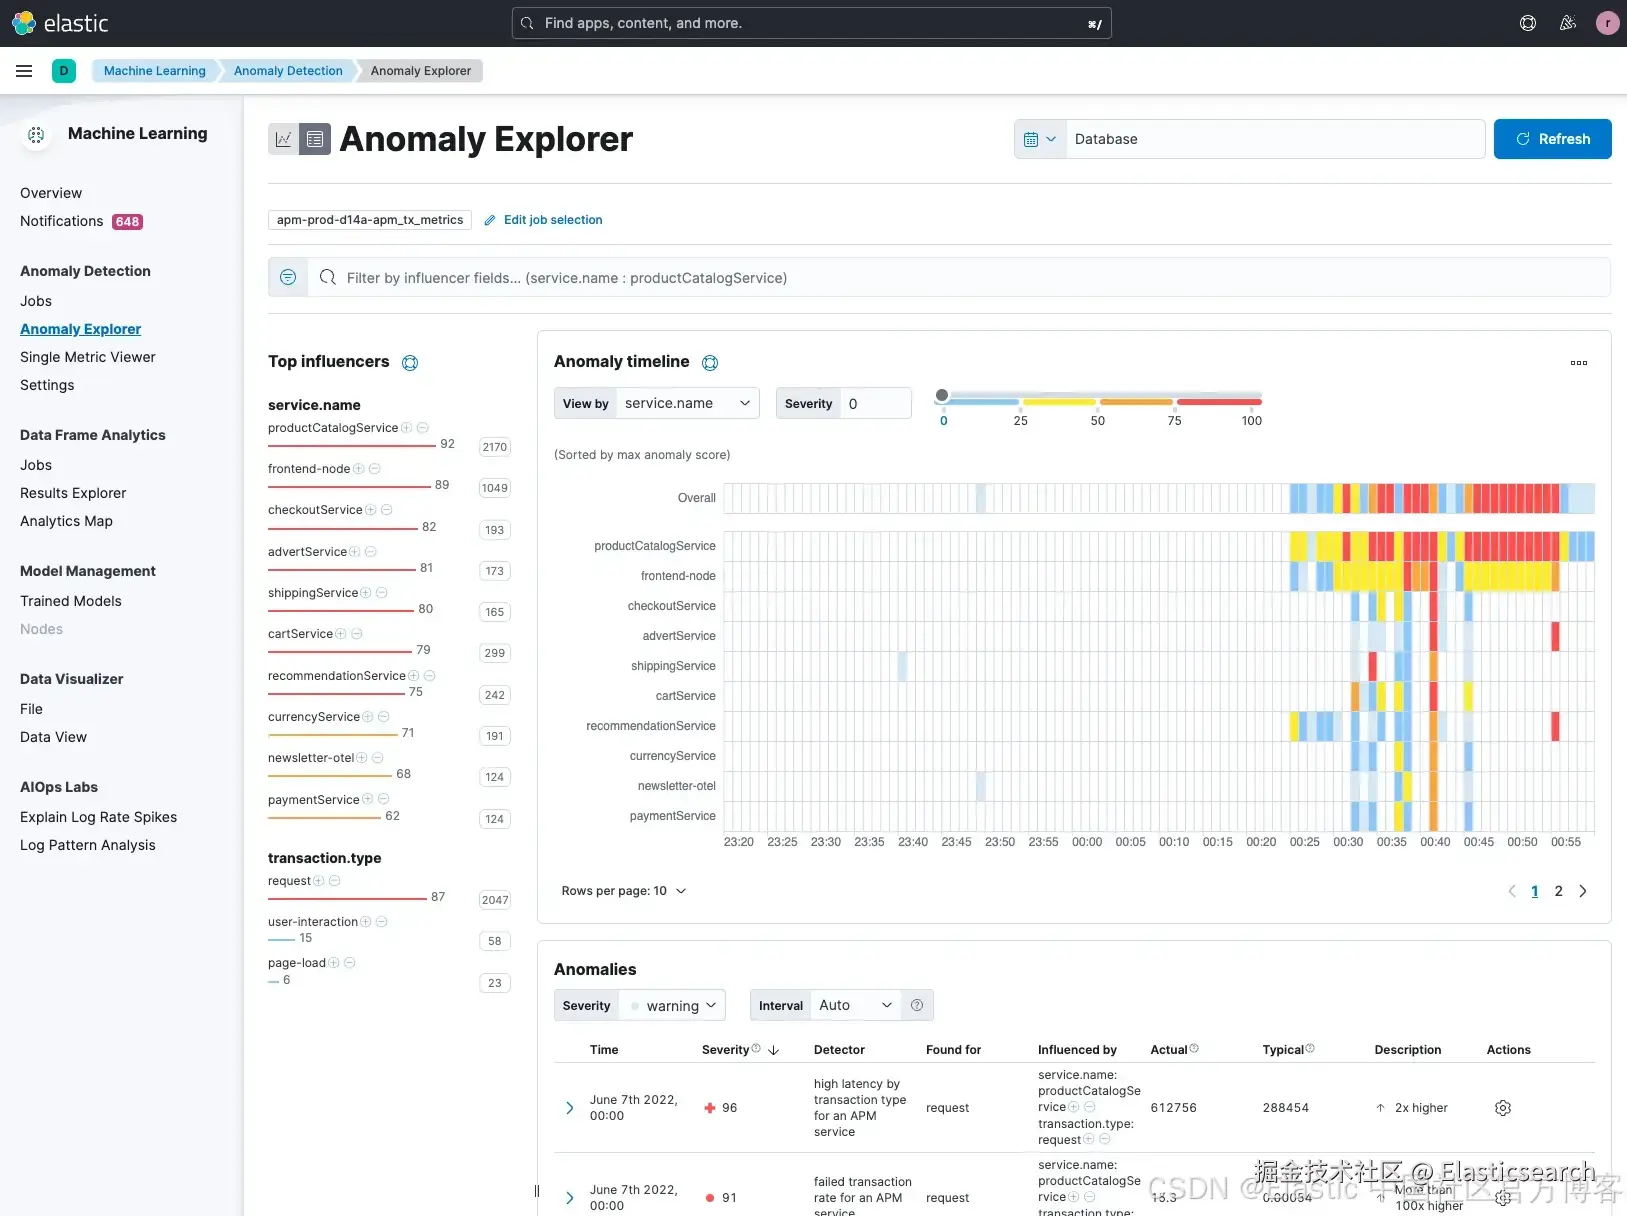Go to Anomaly Detection breadcrumb
This screenshot has width=1627, height=1216.
[288, 71]
